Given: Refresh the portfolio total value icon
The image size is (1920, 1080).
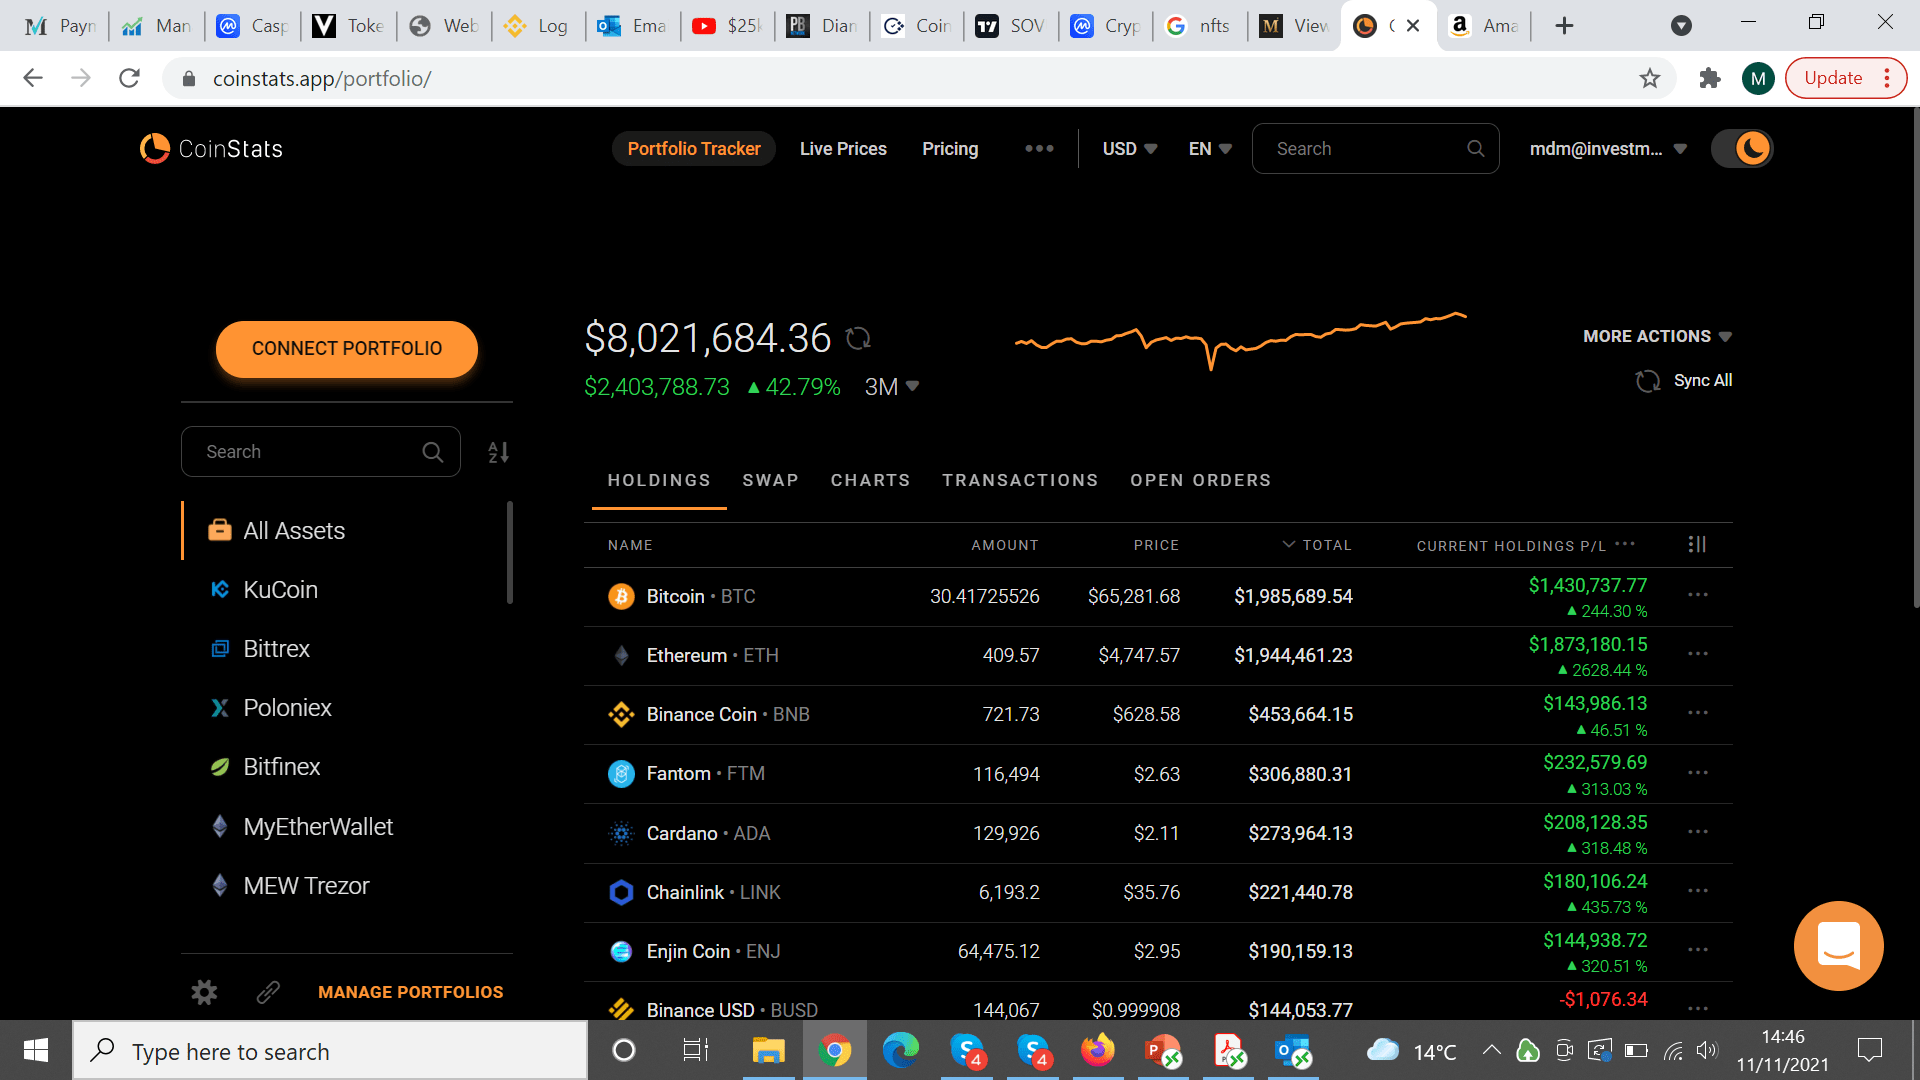Looking at the screenshot, I should tap(858, 339).
